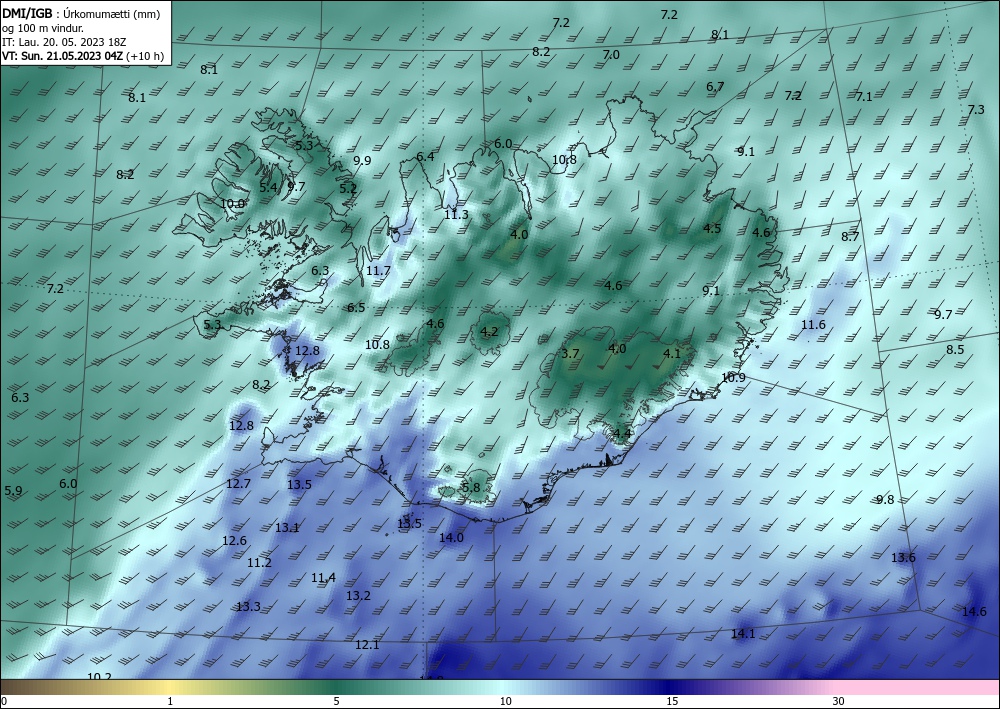Click the color scale label 1

(x=170, y=701)
